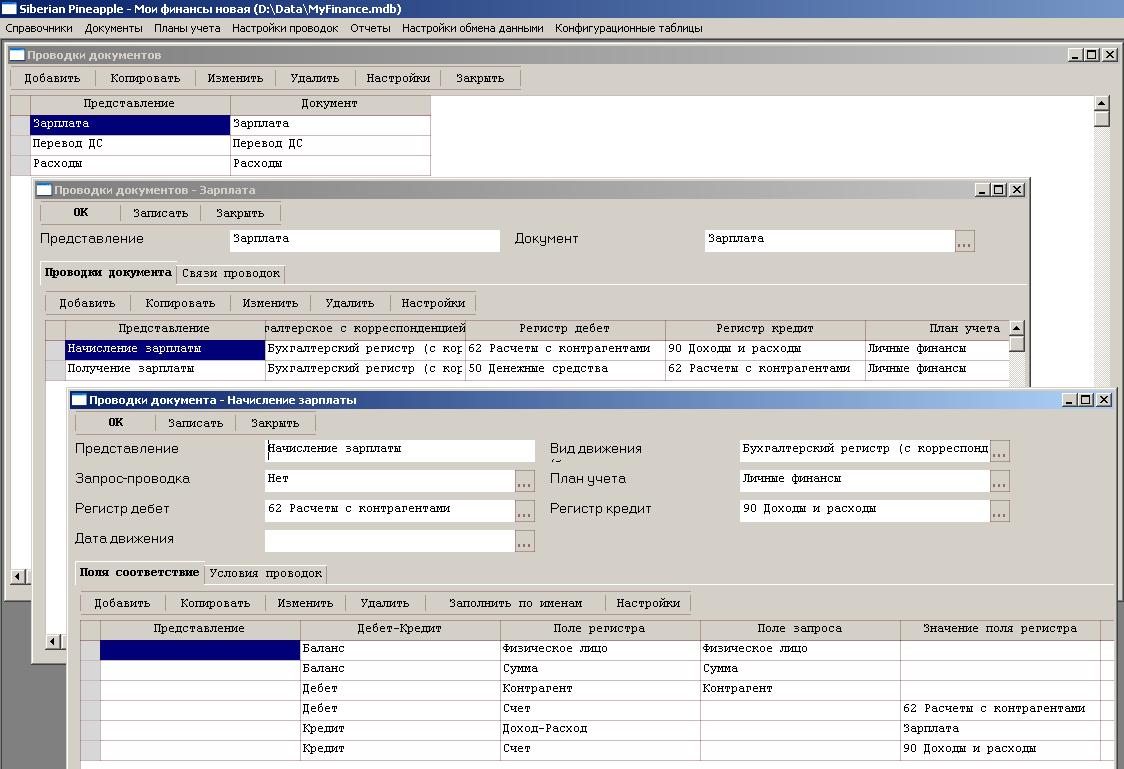Select the Получение зарплаты row

(527, 369)
